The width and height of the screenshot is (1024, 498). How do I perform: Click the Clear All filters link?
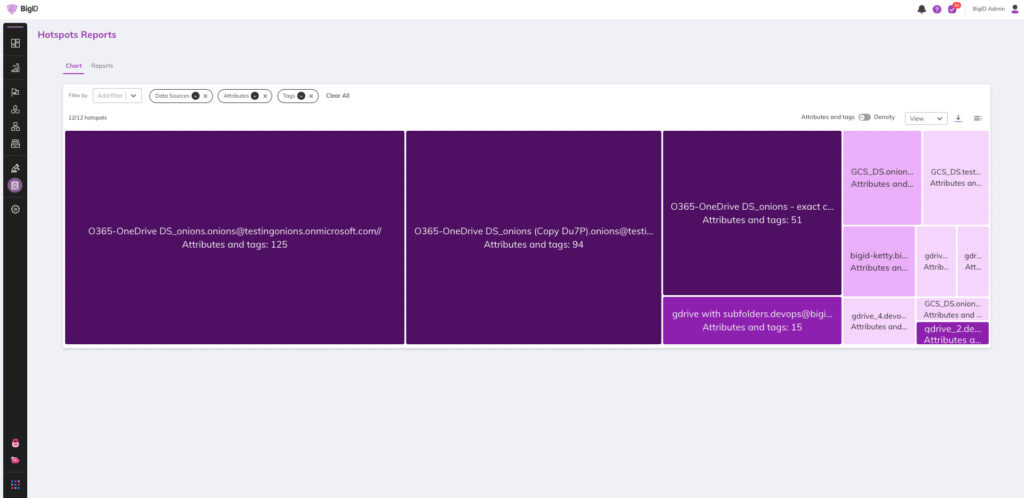pos(337,96)
